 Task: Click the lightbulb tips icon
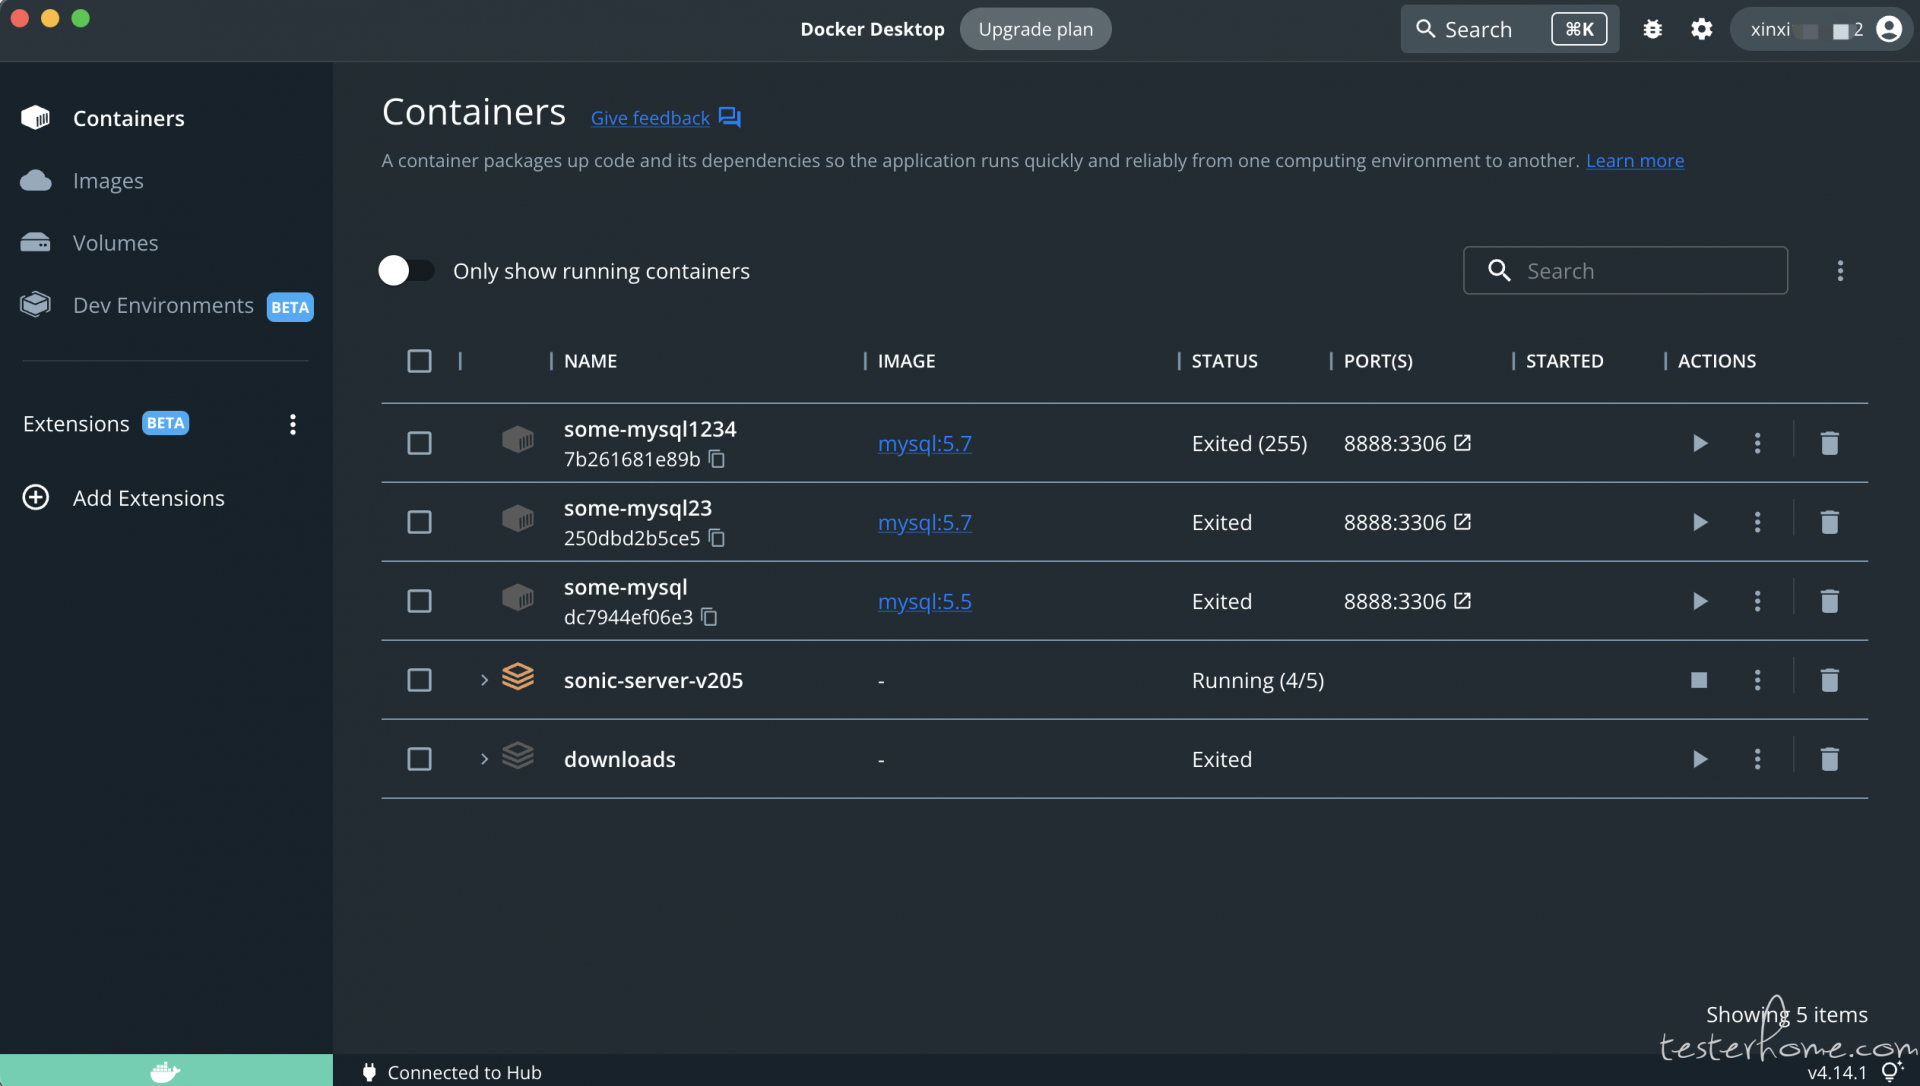point(1891,1072)
